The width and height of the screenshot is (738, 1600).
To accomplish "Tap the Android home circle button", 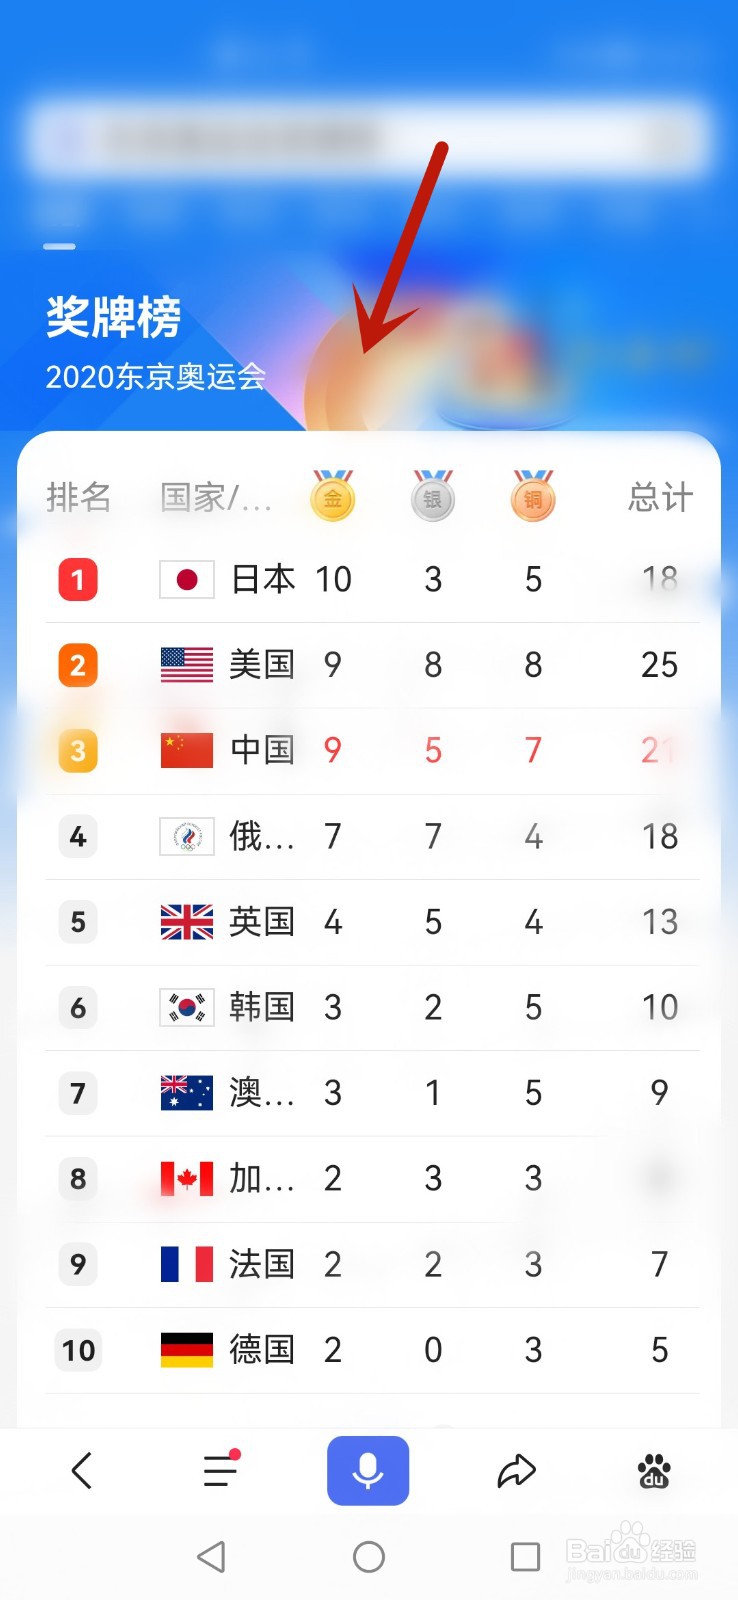I will coord(369,1556).
